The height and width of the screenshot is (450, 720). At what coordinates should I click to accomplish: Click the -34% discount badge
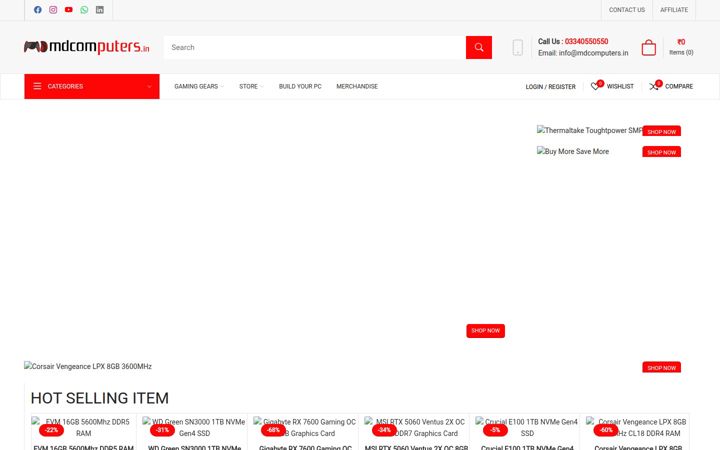[384, 430]
